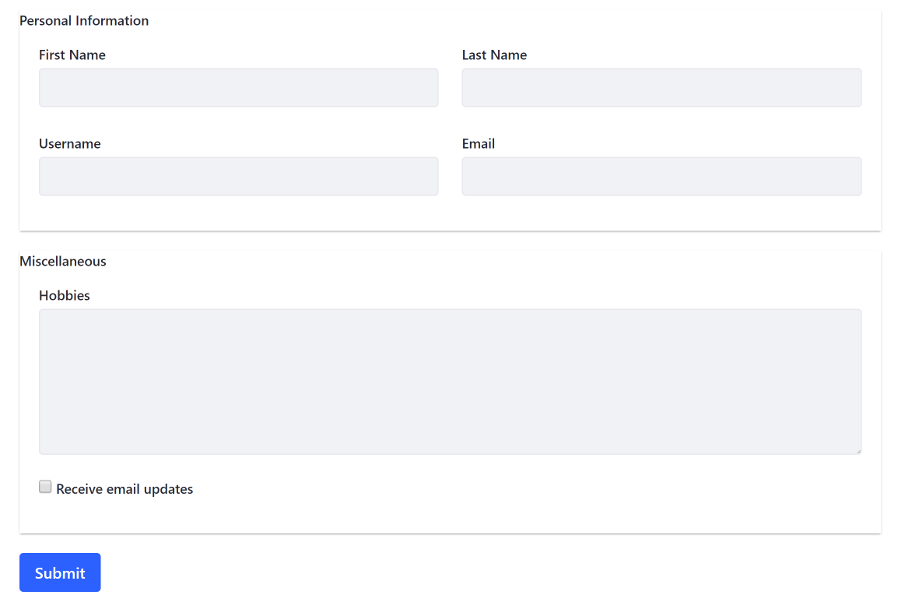This screenshot has width=900, height=609.
Task: Focus the Last Name text box
Action: pyautogui.click(x=661, y=88)
